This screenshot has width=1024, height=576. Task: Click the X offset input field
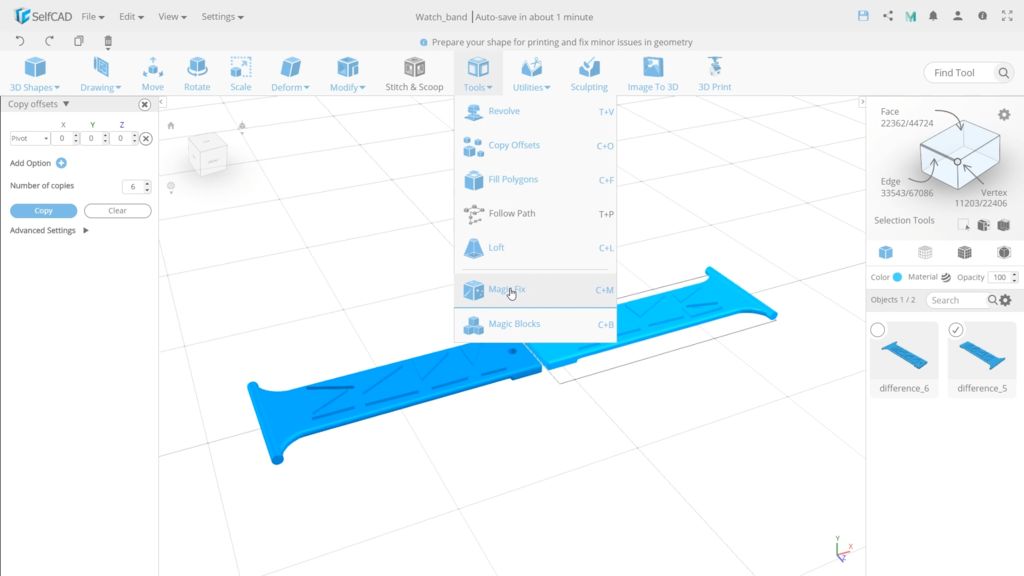pyautogui.click(x=62, y=138)
